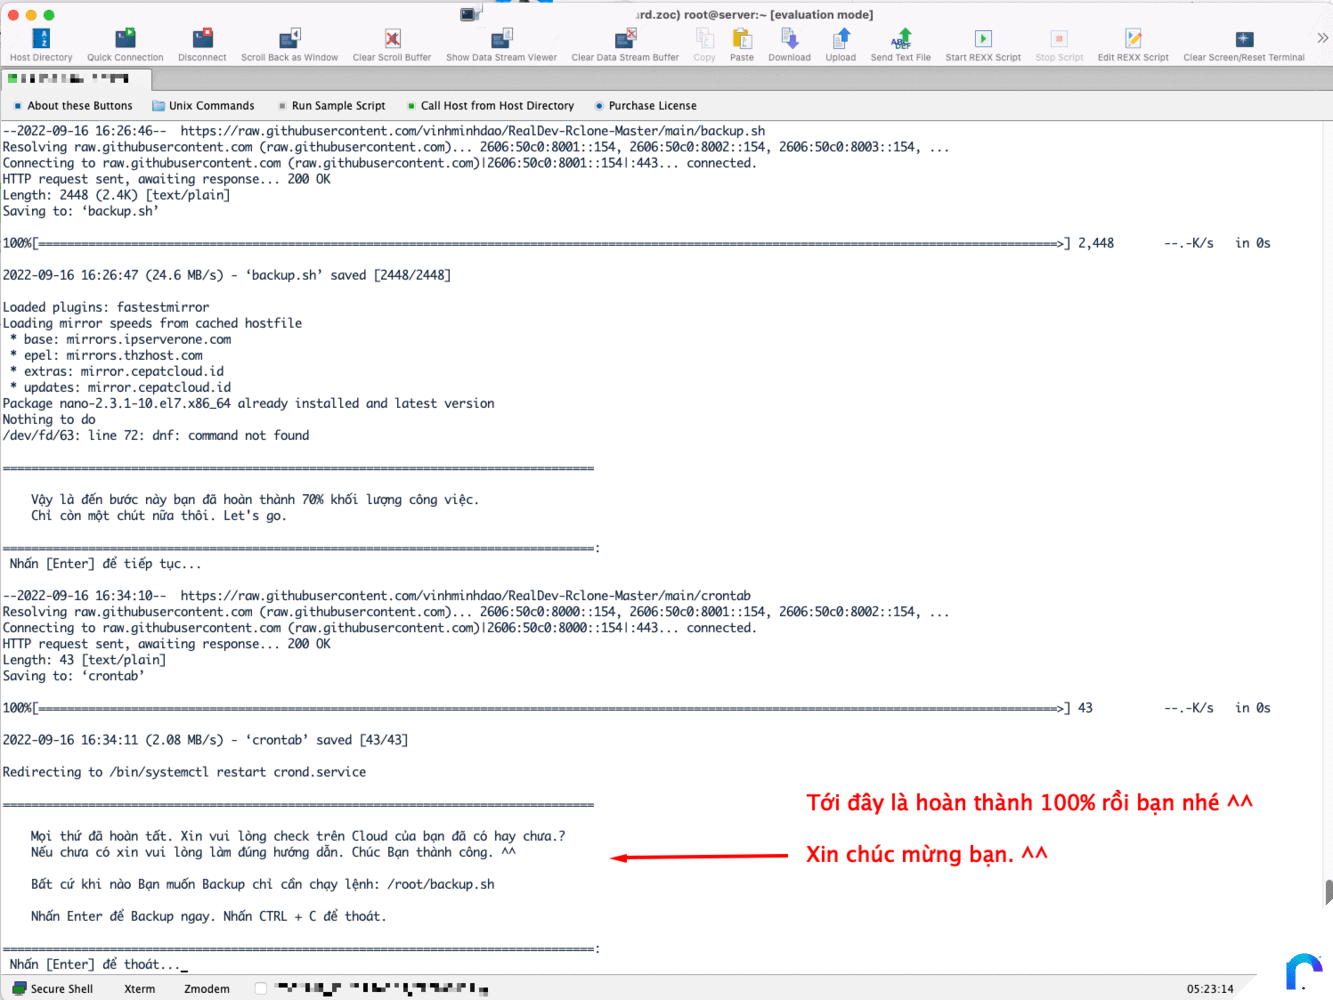Screen dimensions: 1333x1000
Task: Toggle the status bar checkbox beside Zmodem
Action: 261,989
